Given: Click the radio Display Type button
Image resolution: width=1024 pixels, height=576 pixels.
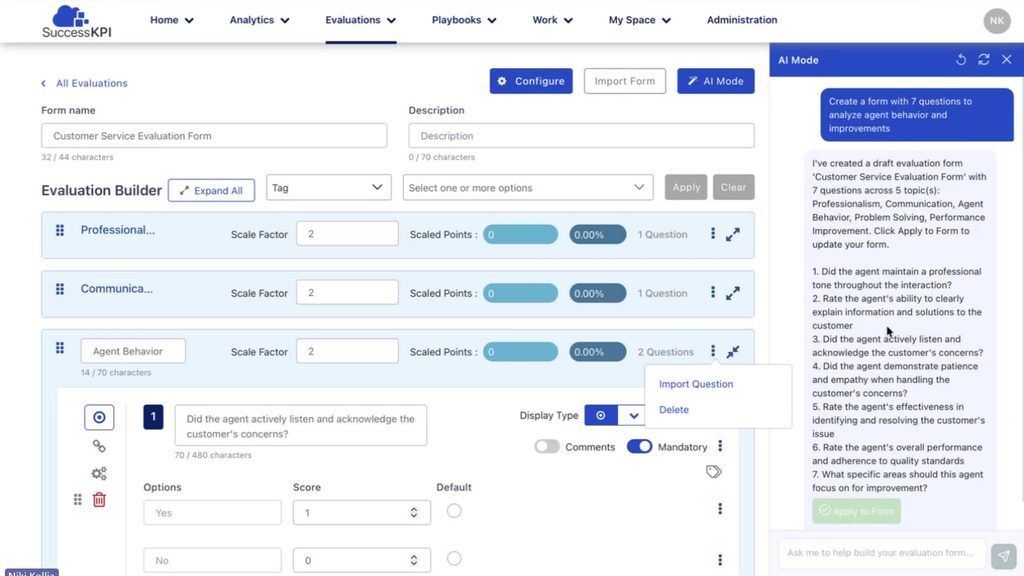Looking at the screenshot, I should (x=601, y=415).
